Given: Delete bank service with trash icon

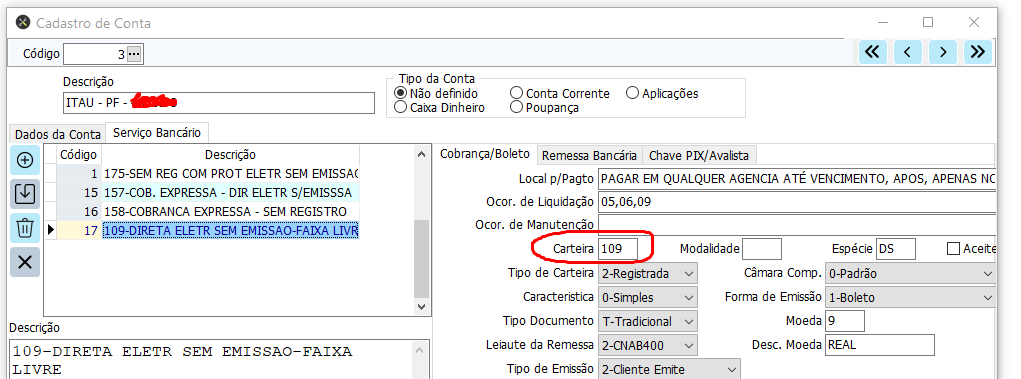Looking at the screenshot, I should click(25, 228).
